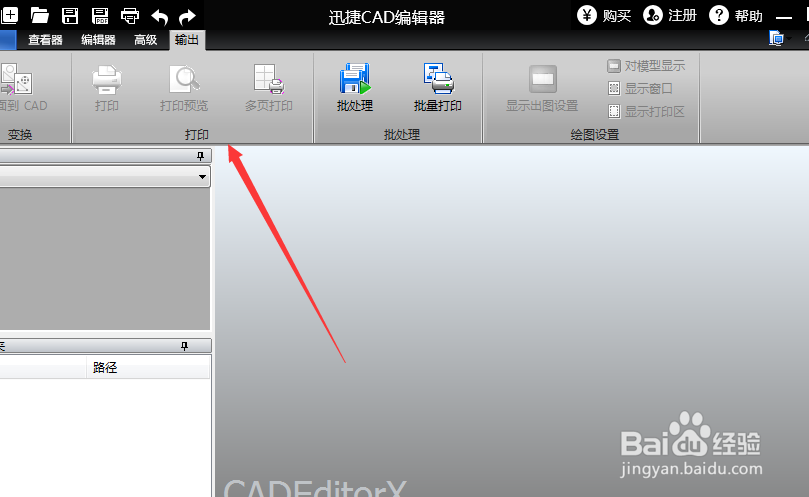The image size is (809, 497).
Task: Toggle the 显示打印区 option
Action: (646, 111)
